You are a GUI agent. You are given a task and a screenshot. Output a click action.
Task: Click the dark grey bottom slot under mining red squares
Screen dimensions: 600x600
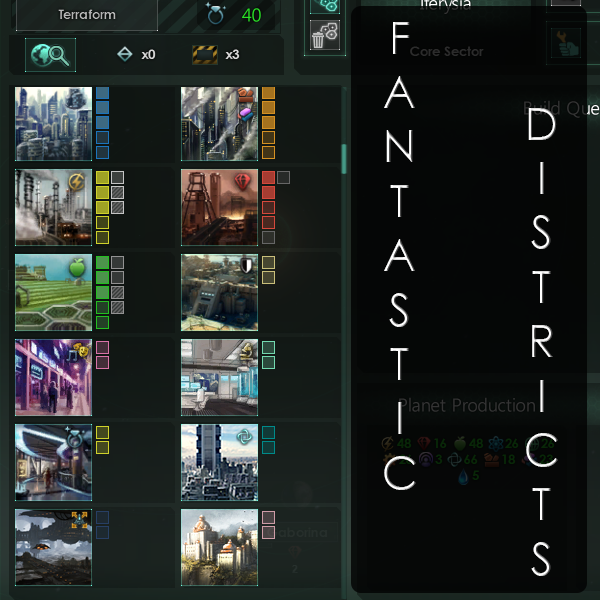tap(268, 238)
